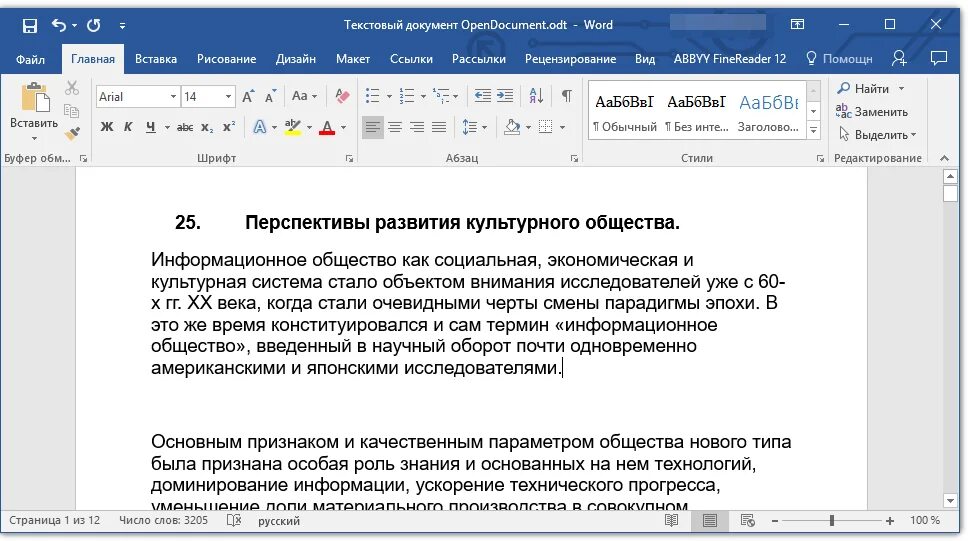Screen dimensions: 968x541
Task: Zoom in with the plus button
Action: click(890, 521)
